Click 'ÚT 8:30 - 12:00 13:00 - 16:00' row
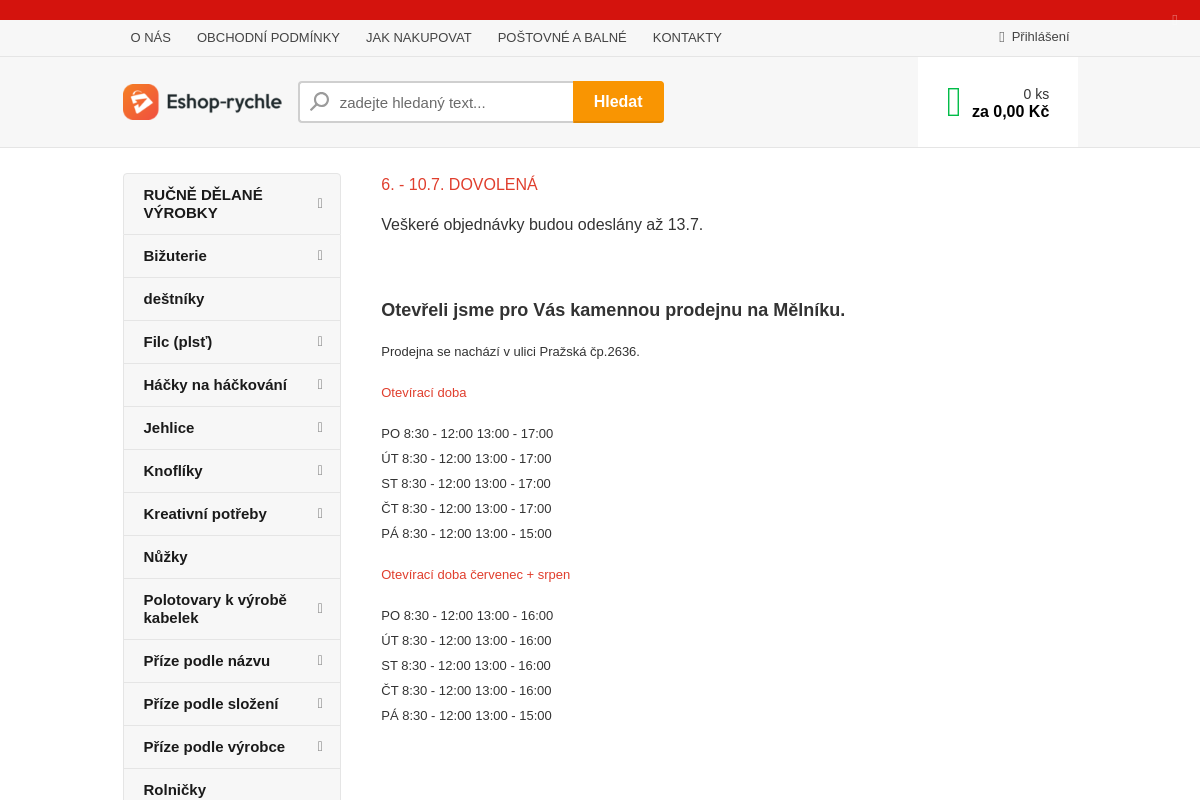The height and width of the screenshot is (800, 1200). pyautogui.click(x=466, y=641)
